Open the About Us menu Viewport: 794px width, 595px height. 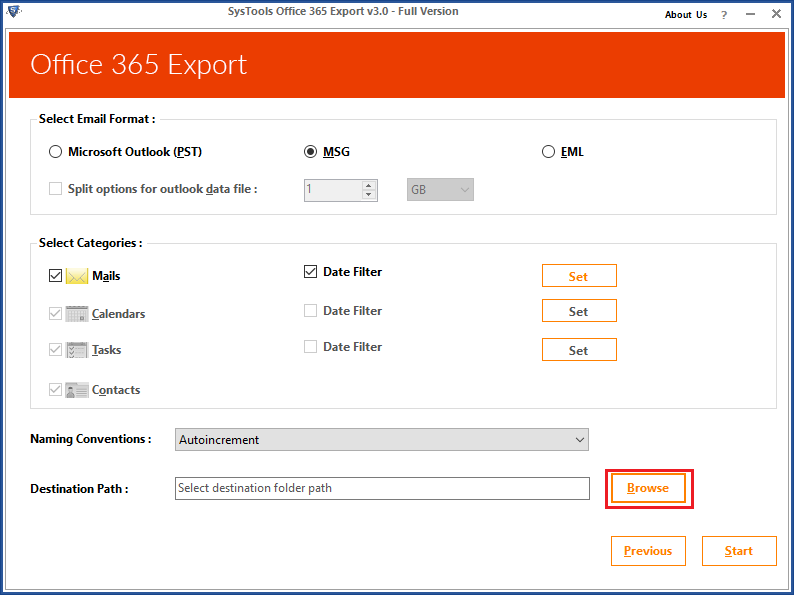686,15
